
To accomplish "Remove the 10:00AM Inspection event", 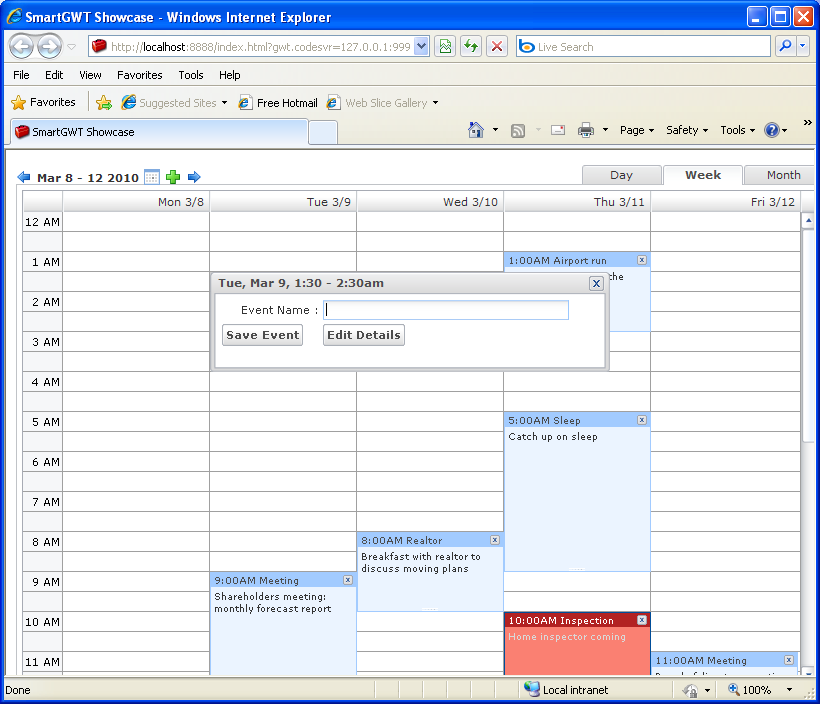I will coord(642,620).
